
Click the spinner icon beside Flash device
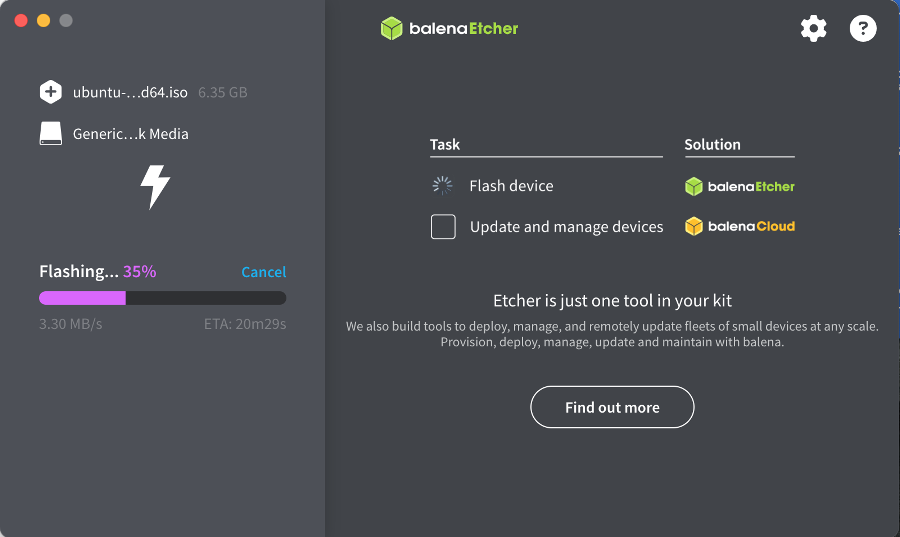tap(443, 185)
